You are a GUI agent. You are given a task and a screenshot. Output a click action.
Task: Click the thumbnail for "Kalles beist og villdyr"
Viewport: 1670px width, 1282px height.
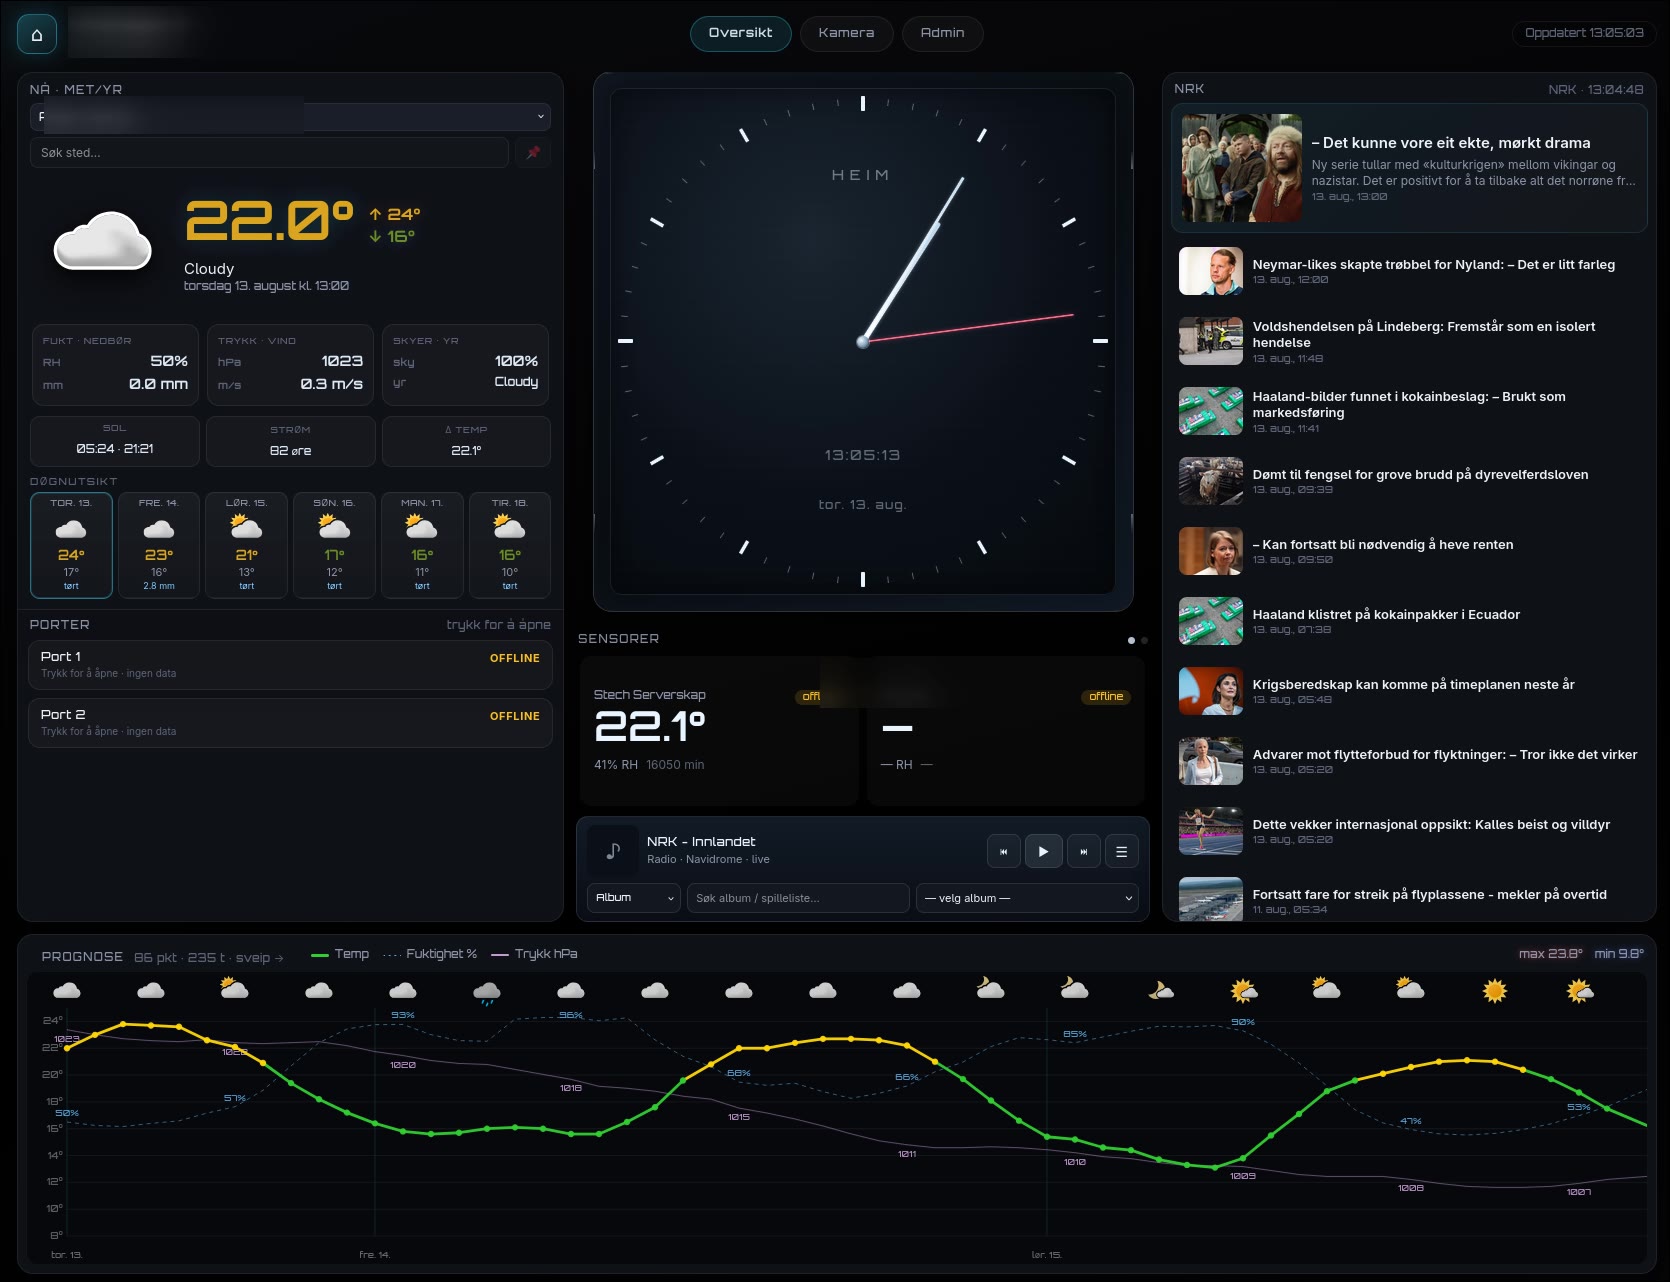coord(1211,831)
